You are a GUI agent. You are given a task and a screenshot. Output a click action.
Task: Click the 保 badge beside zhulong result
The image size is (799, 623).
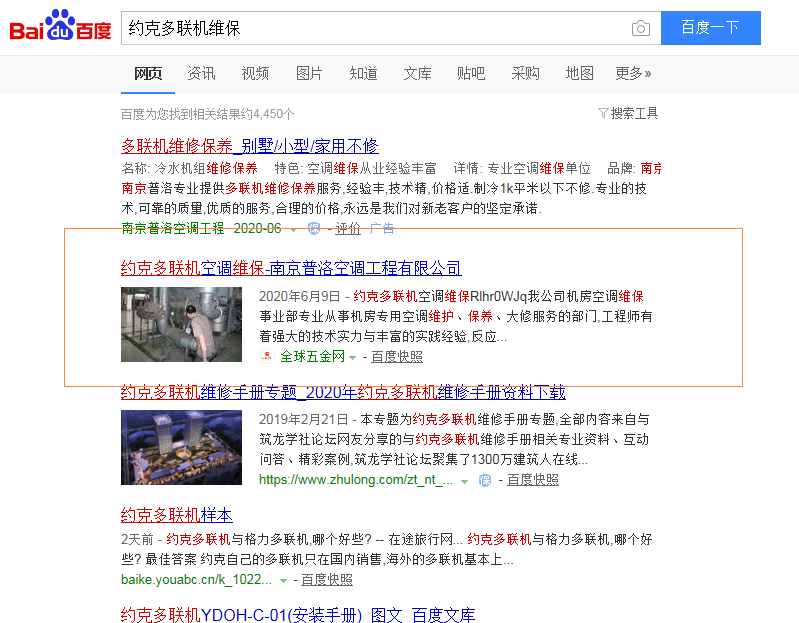[x=485, y=480]
